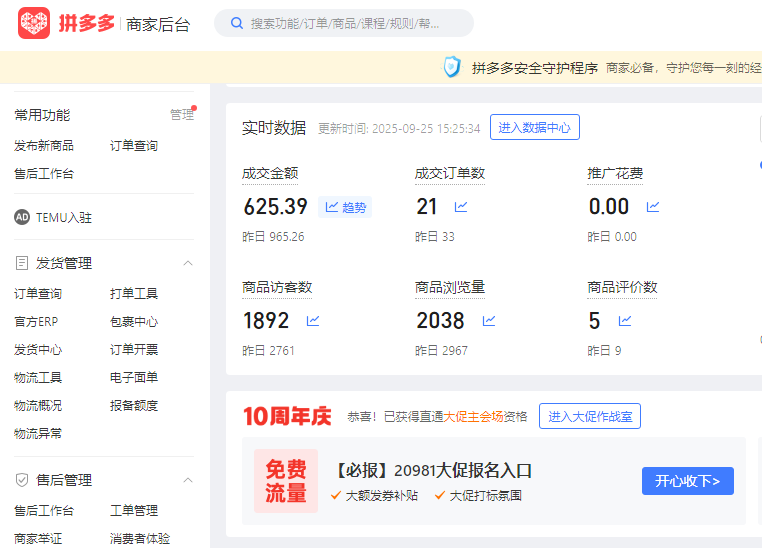Click the AD badge next to TEMU入驻
Image resolution: width=762 pixels, height=548 pixels.
coord(22,217)
